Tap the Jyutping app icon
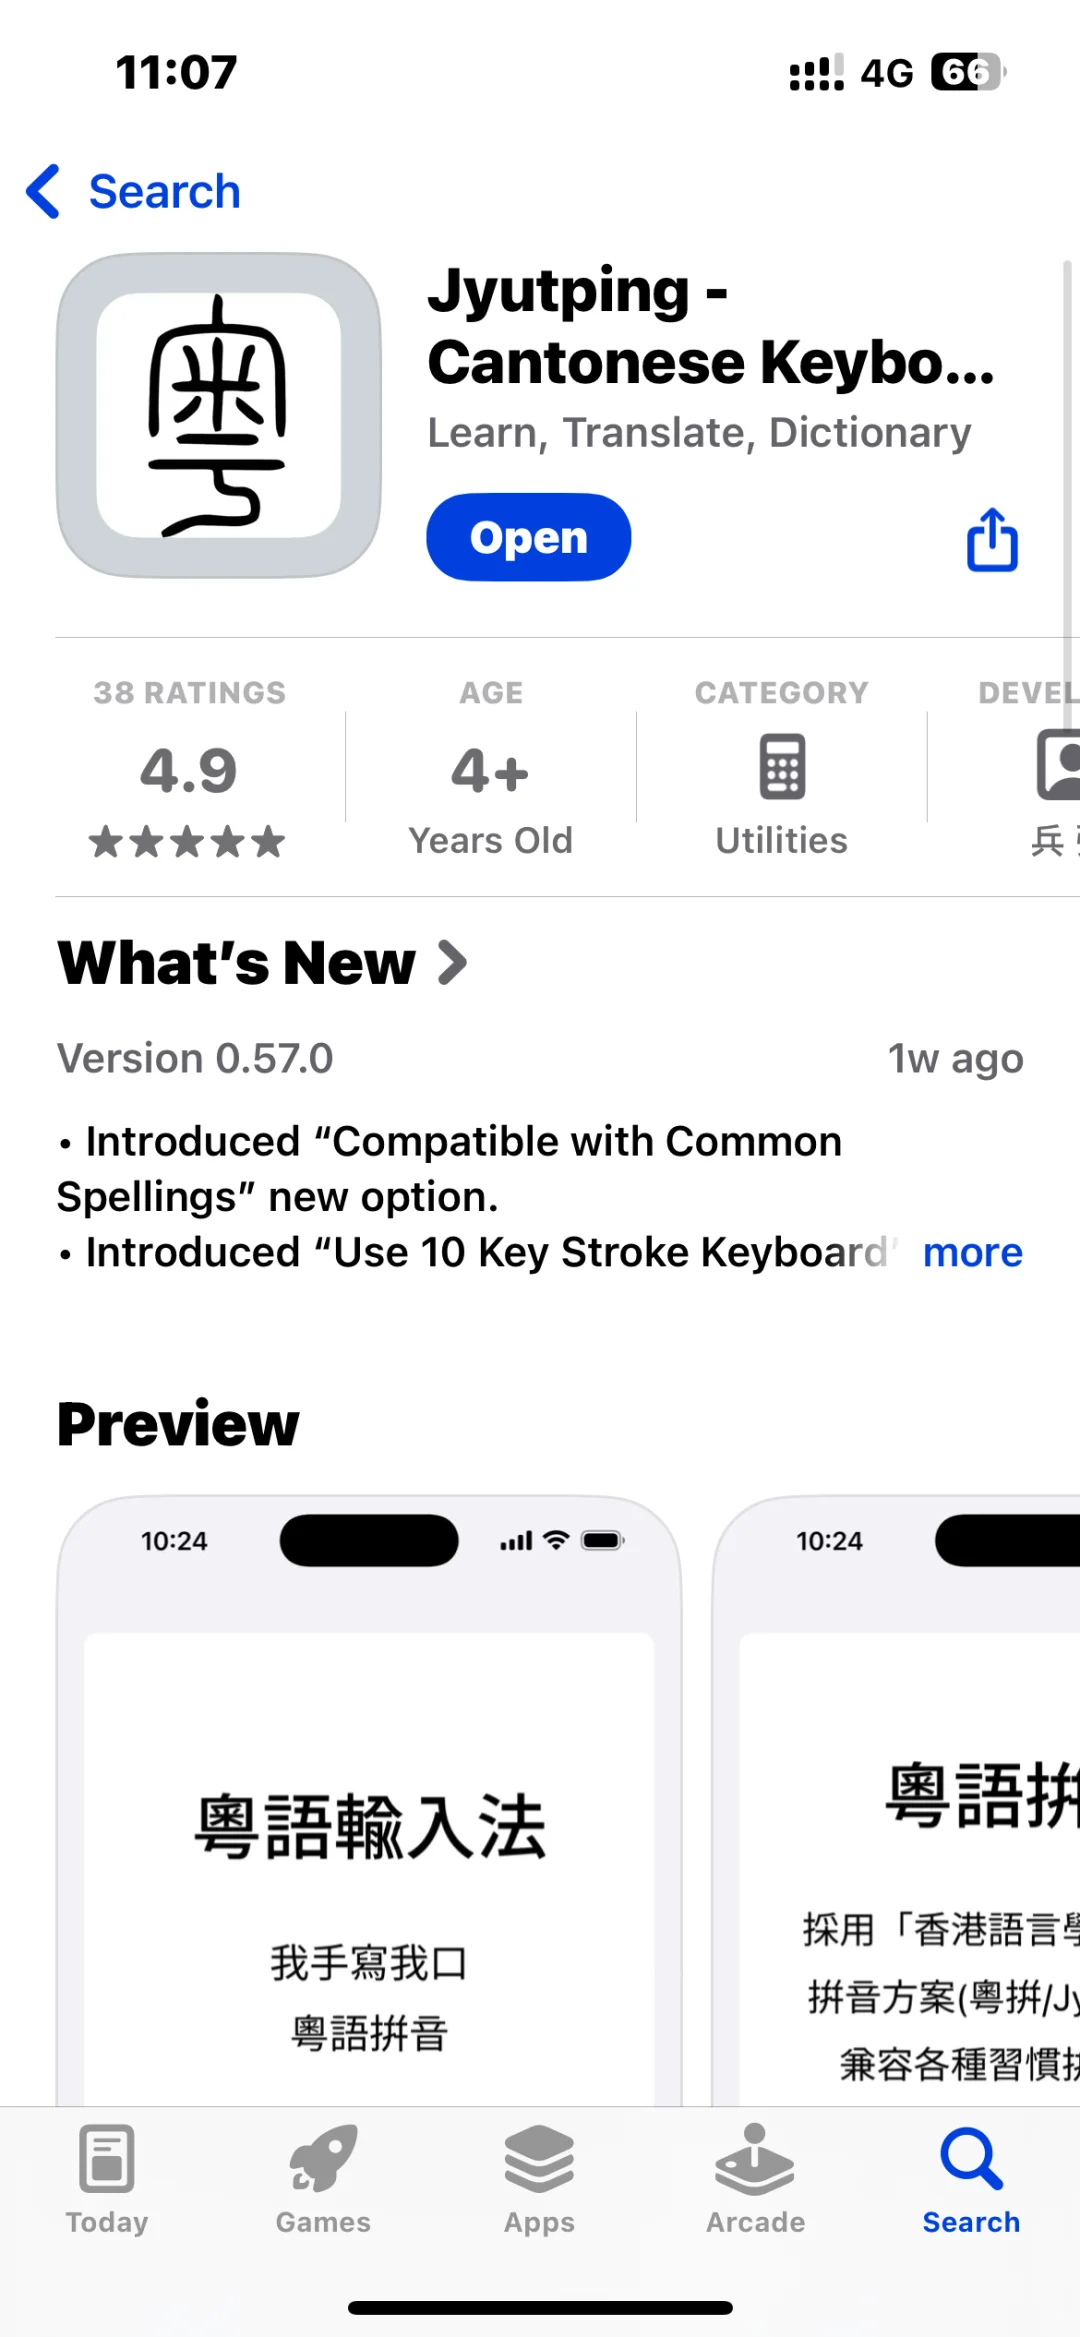The image size is (1080, 2337). pyautogui.click(x=219, y=415)
